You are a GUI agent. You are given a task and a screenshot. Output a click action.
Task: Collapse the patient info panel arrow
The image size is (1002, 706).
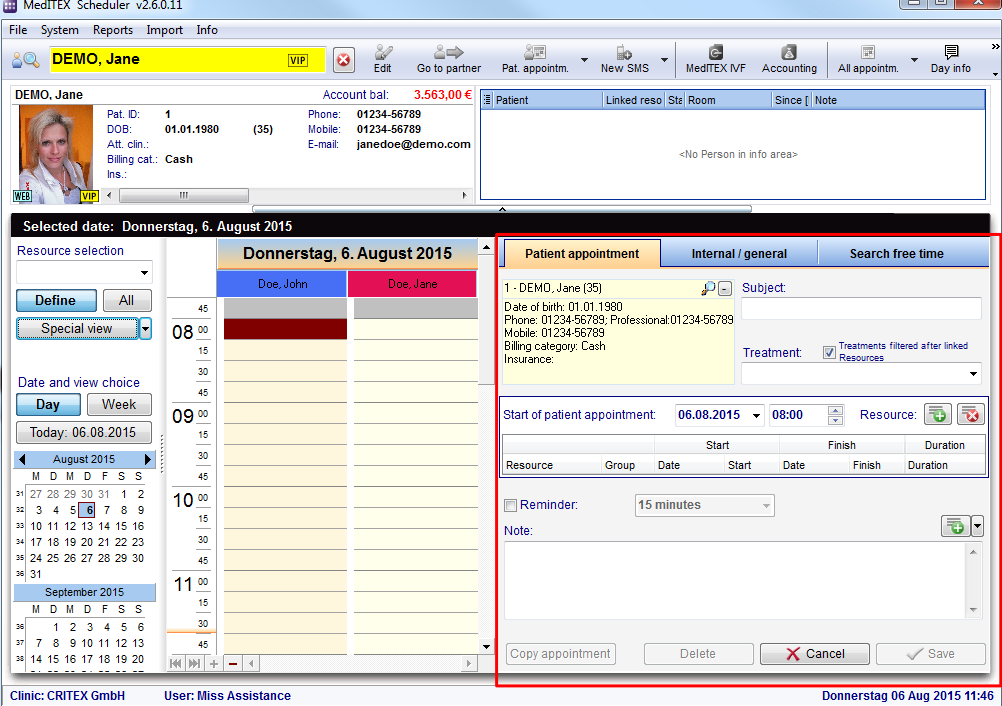point(502,209)
